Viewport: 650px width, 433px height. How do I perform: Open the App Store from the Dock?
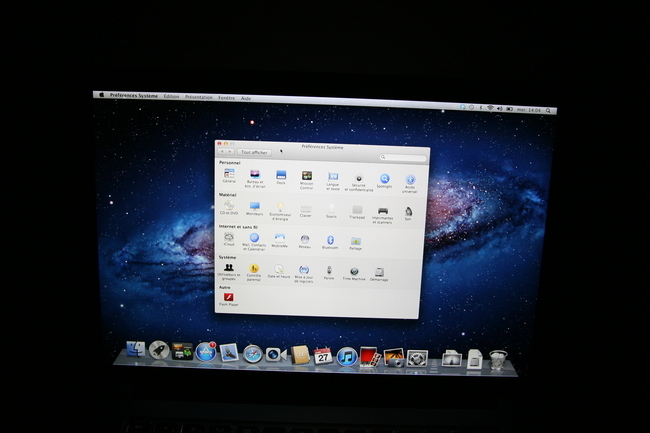click(206, 352)
